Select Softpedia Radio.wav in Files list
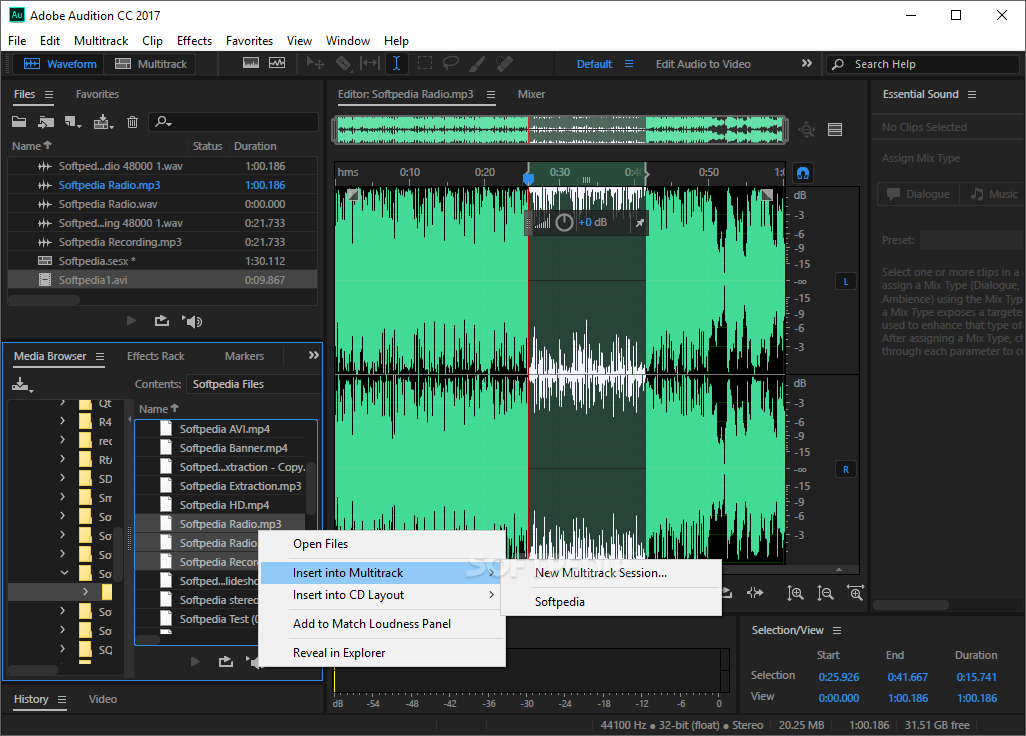 coord(162,204)
